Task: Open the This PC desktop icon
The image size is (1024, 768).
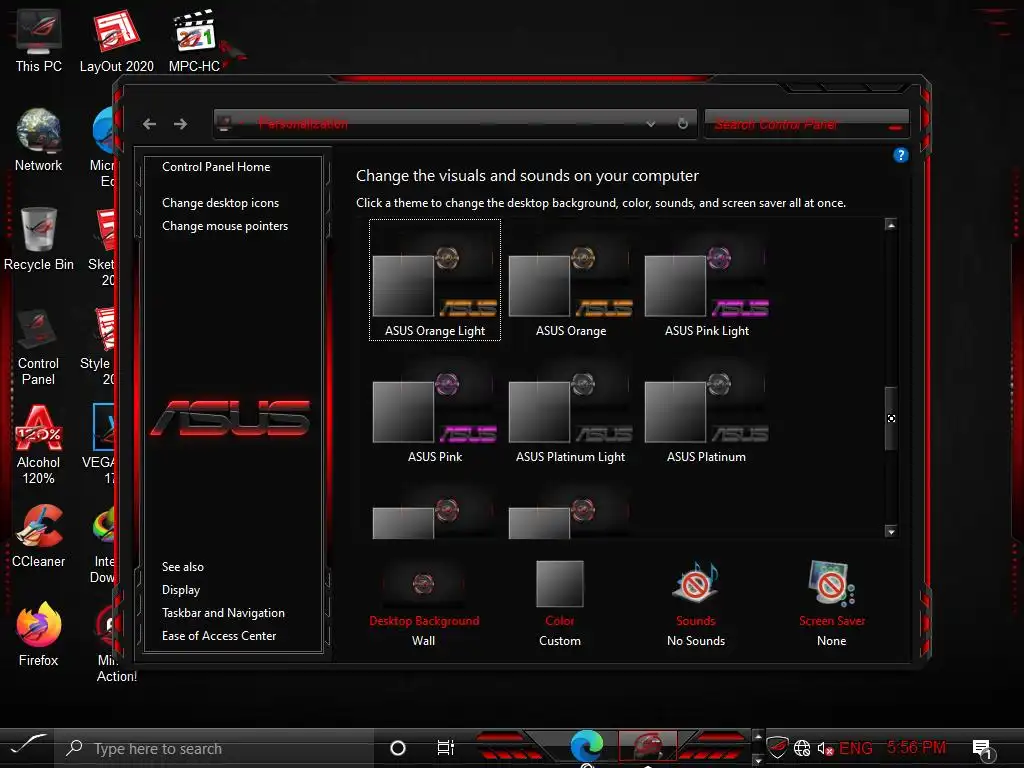Action: point(39,40)
